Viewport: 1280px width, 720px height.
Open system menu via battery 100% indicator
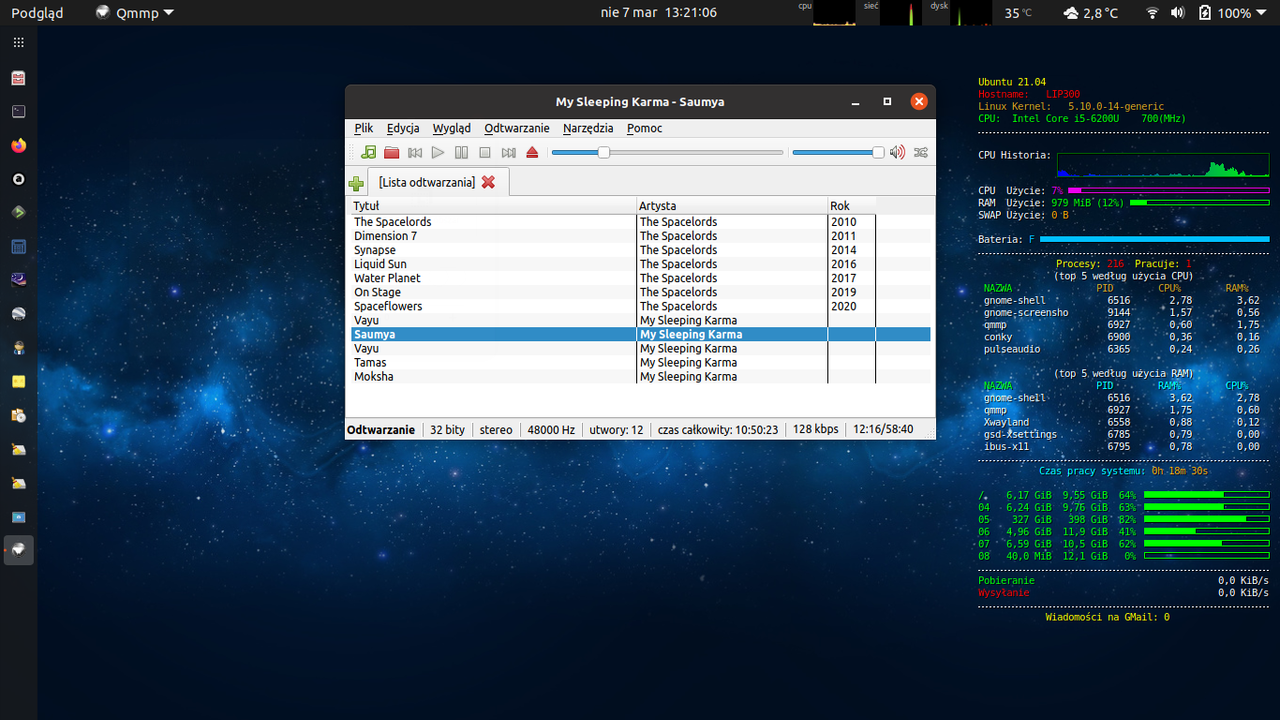(1233, 13)
